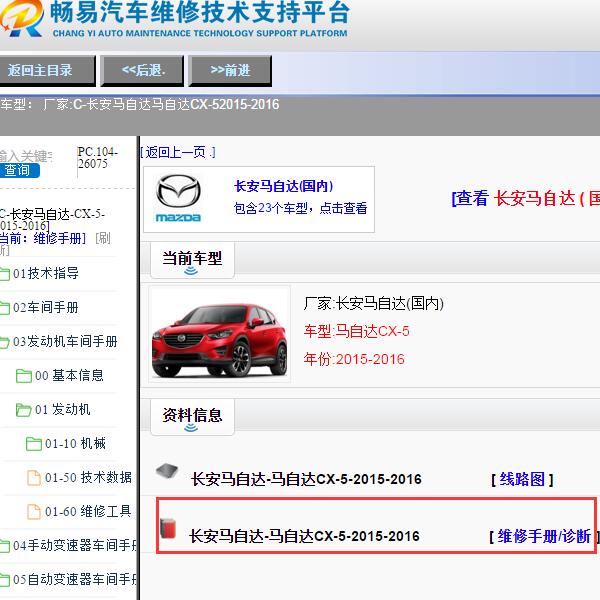Expand the 01技术指导 tree item
The image size is (600, 600).
click(46, 273)
